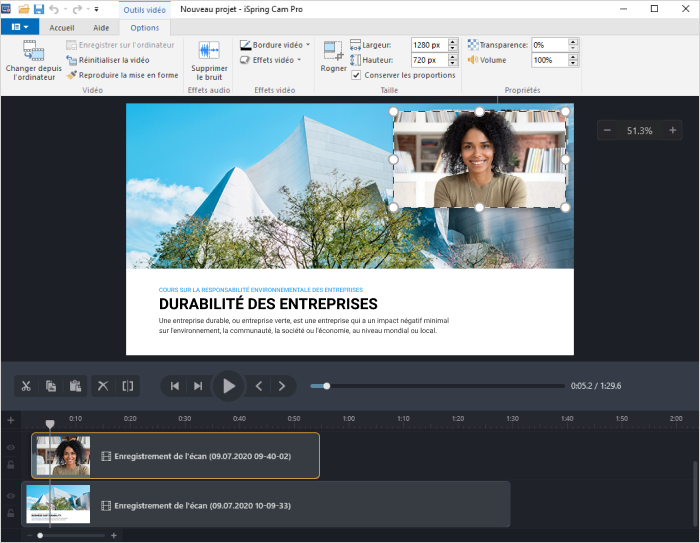Decrease Volume with the down arrow

pyautogui.click(x=573, y=63)
